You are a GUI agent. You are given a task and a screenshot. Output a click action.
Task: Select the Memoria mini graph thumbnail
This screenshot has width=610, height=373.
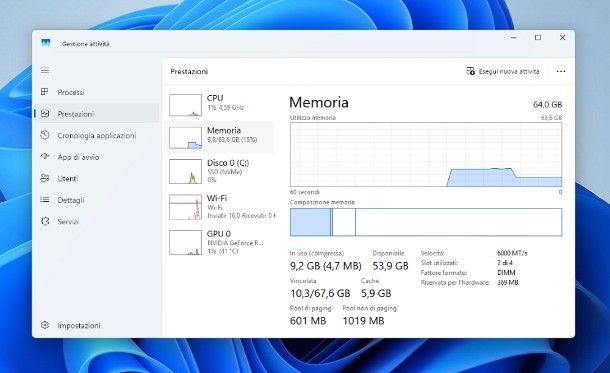click(x=185, y=138)
